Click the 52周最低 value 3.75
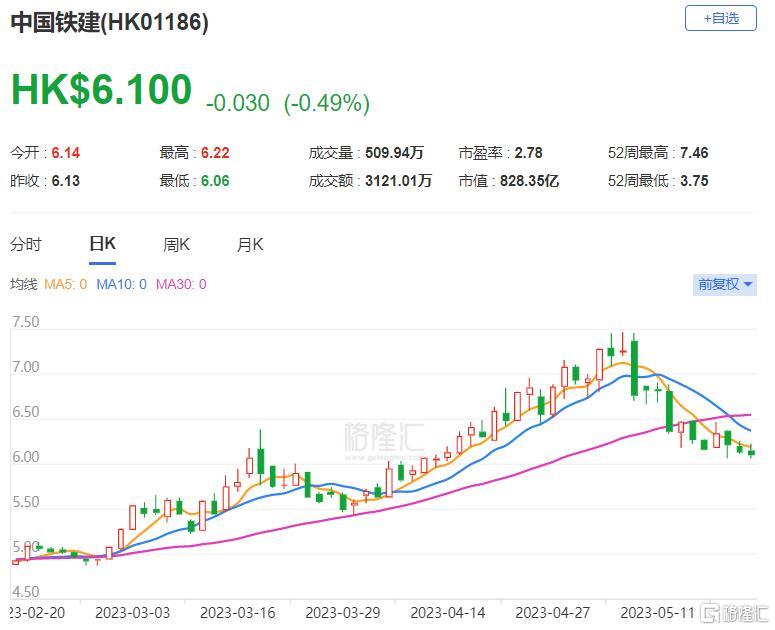 [694, 181]
